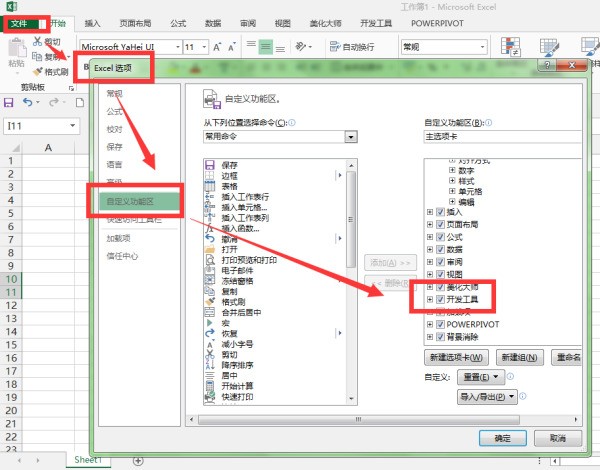Screen dimensions: 600x470
Task: Click the Conditional Formatting icon
Action: click(x=510, y=47)
